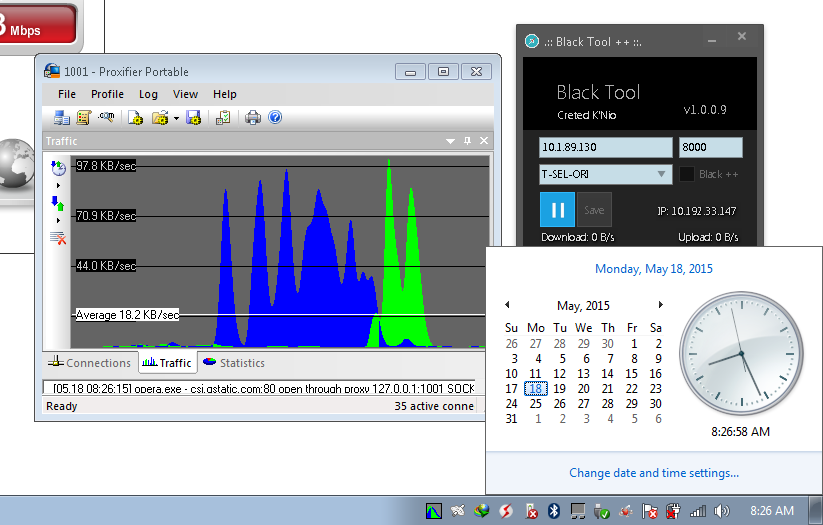Click the May, 2015 calendar header
The image size is (823, 525).
(x=583, y=306)
